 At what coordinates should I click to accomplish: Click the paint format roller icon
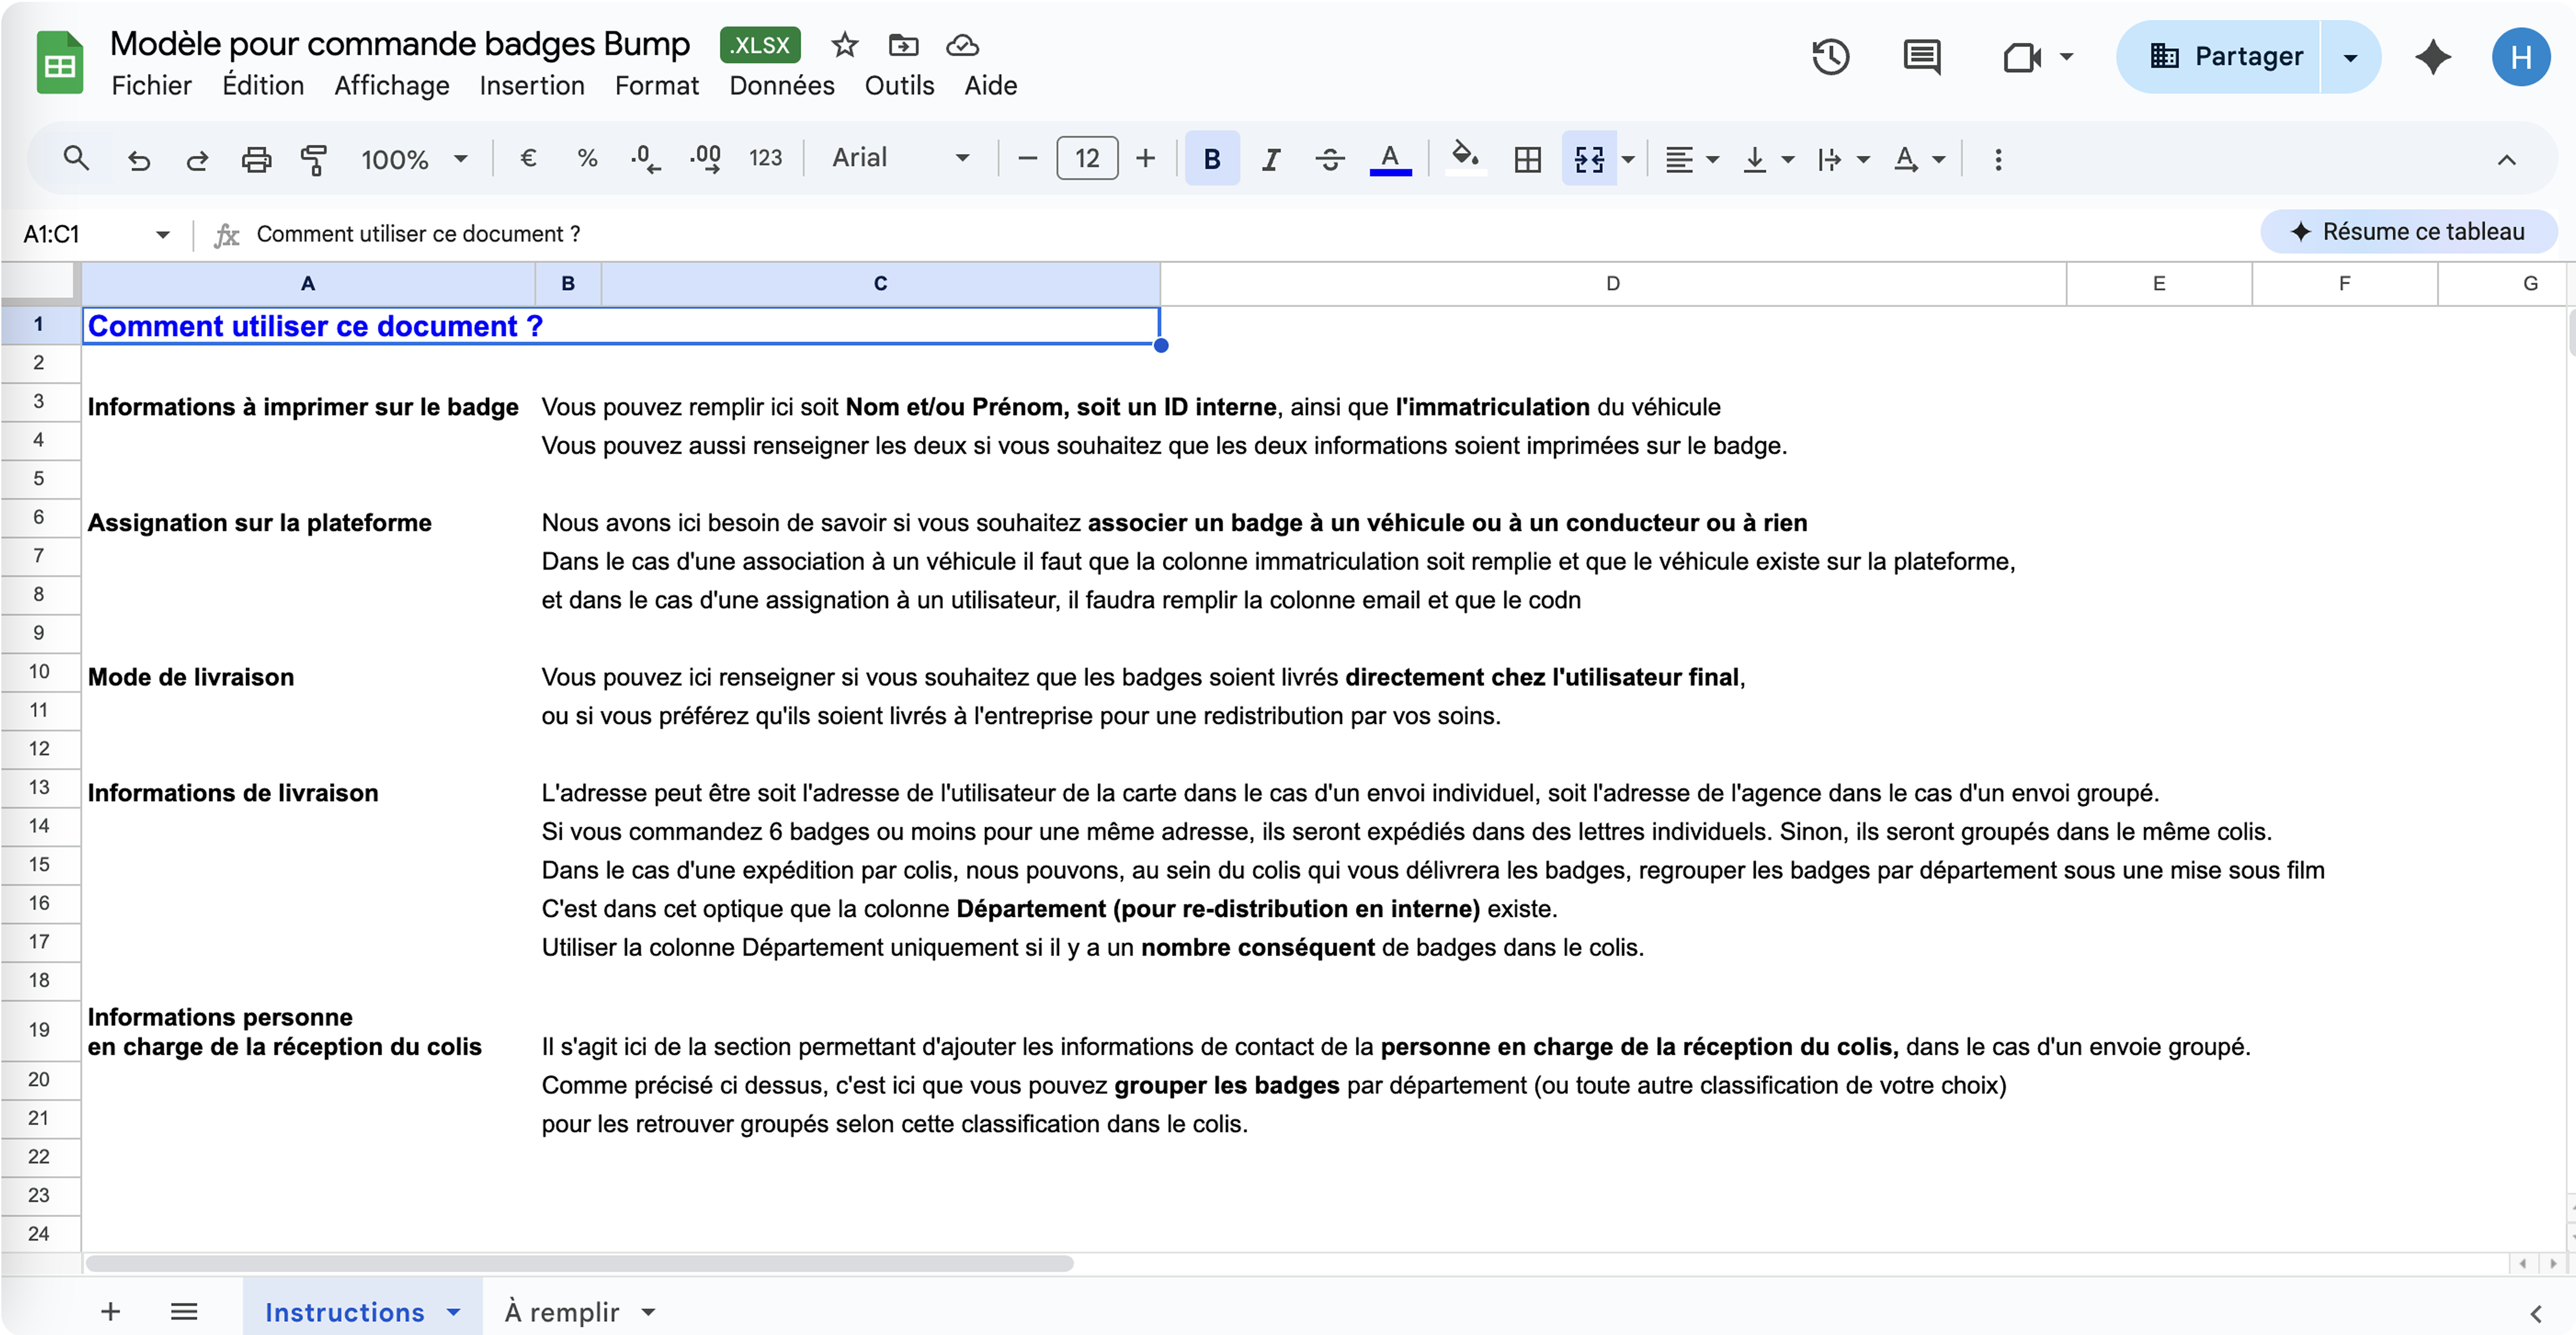click(314, 159)
